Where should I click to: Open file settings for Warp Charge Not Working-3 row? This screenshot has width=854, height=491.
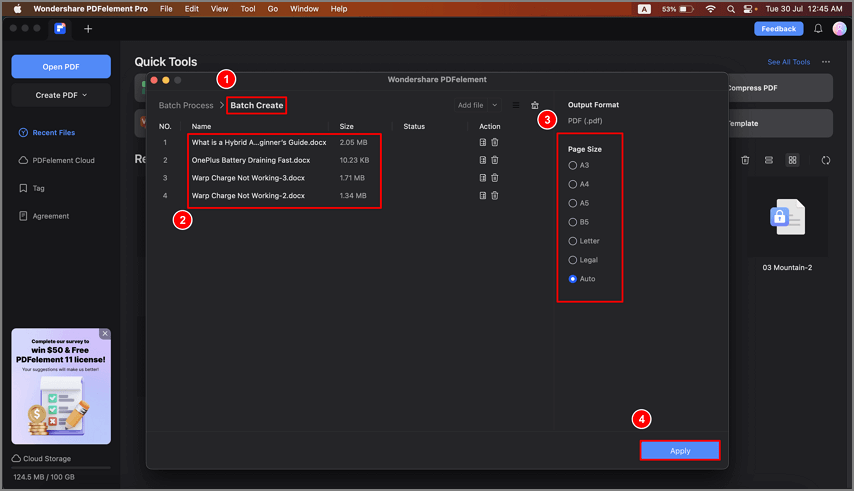point(483,177)
